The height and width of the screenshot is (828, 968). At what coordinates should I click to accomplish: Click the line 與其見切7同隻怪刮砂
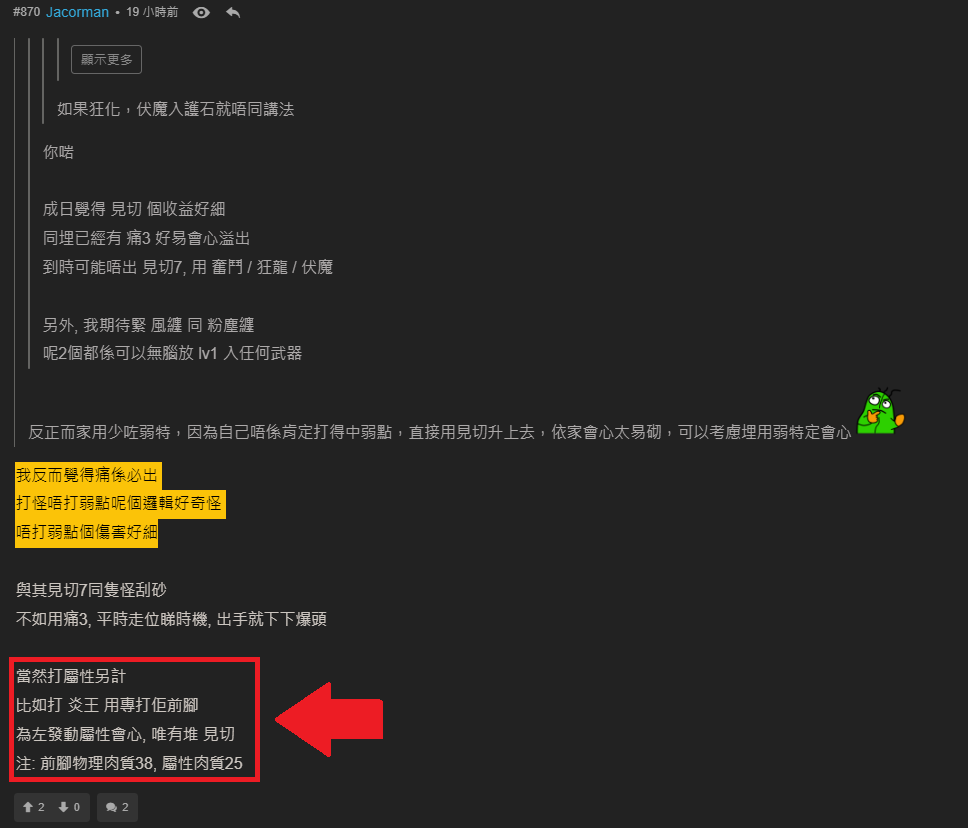coord(91,590)
